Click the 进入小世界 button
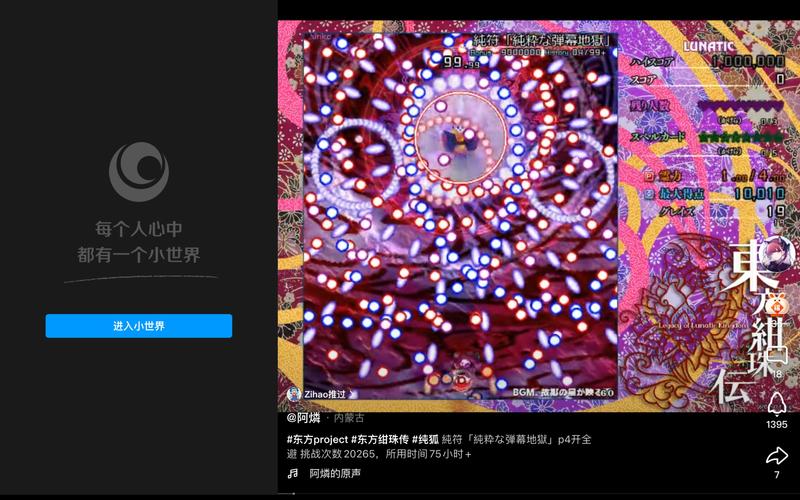The height and width of the screenshot is (500, 800). coord(139,326)
